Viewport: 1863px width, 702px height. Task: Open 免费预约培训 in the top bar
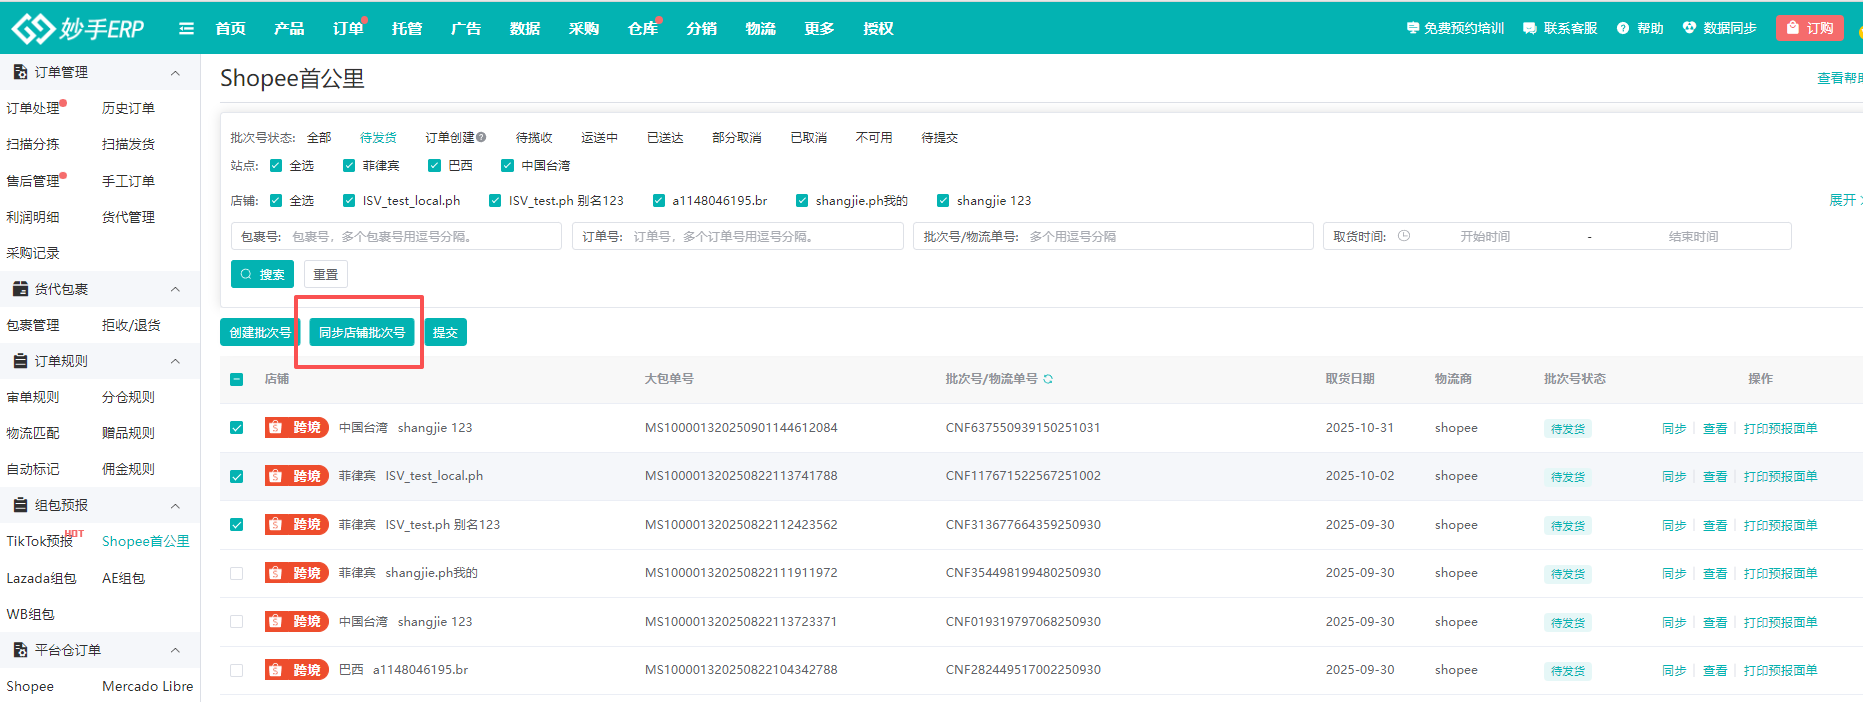(x=1455, y=28)
